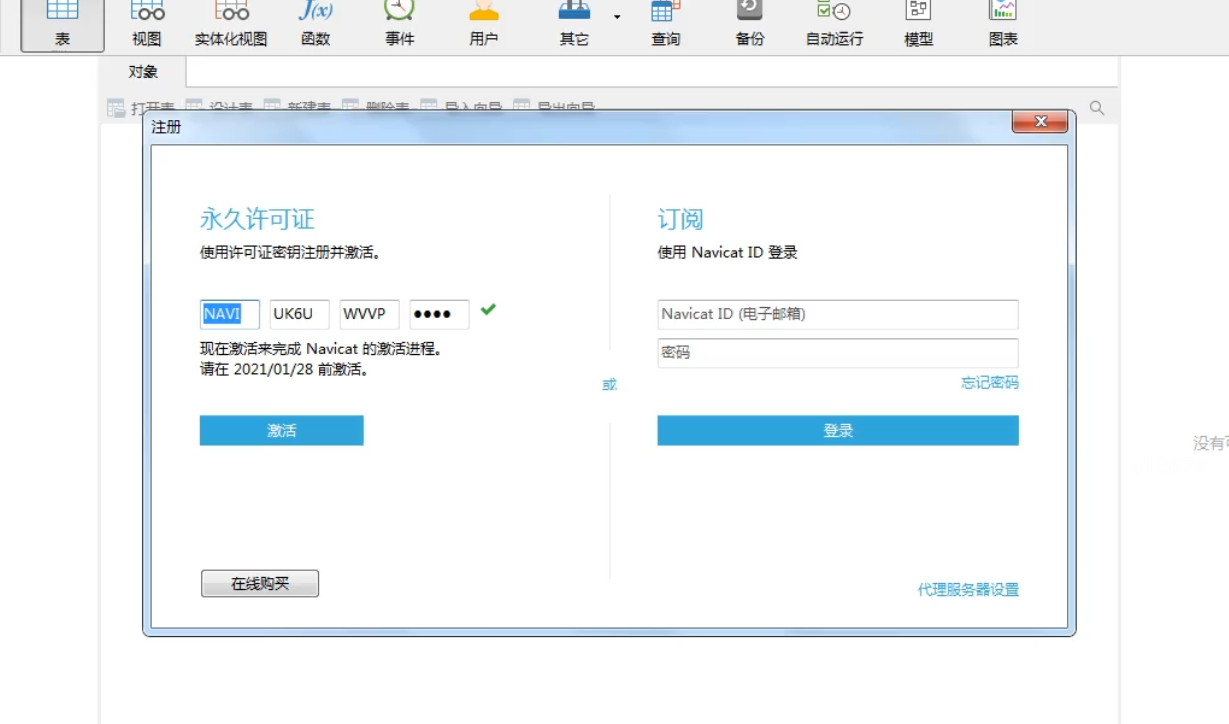Screen dimensions: 1229x724
Task: Click the green validation checkmark
Action: click(488, 310)
